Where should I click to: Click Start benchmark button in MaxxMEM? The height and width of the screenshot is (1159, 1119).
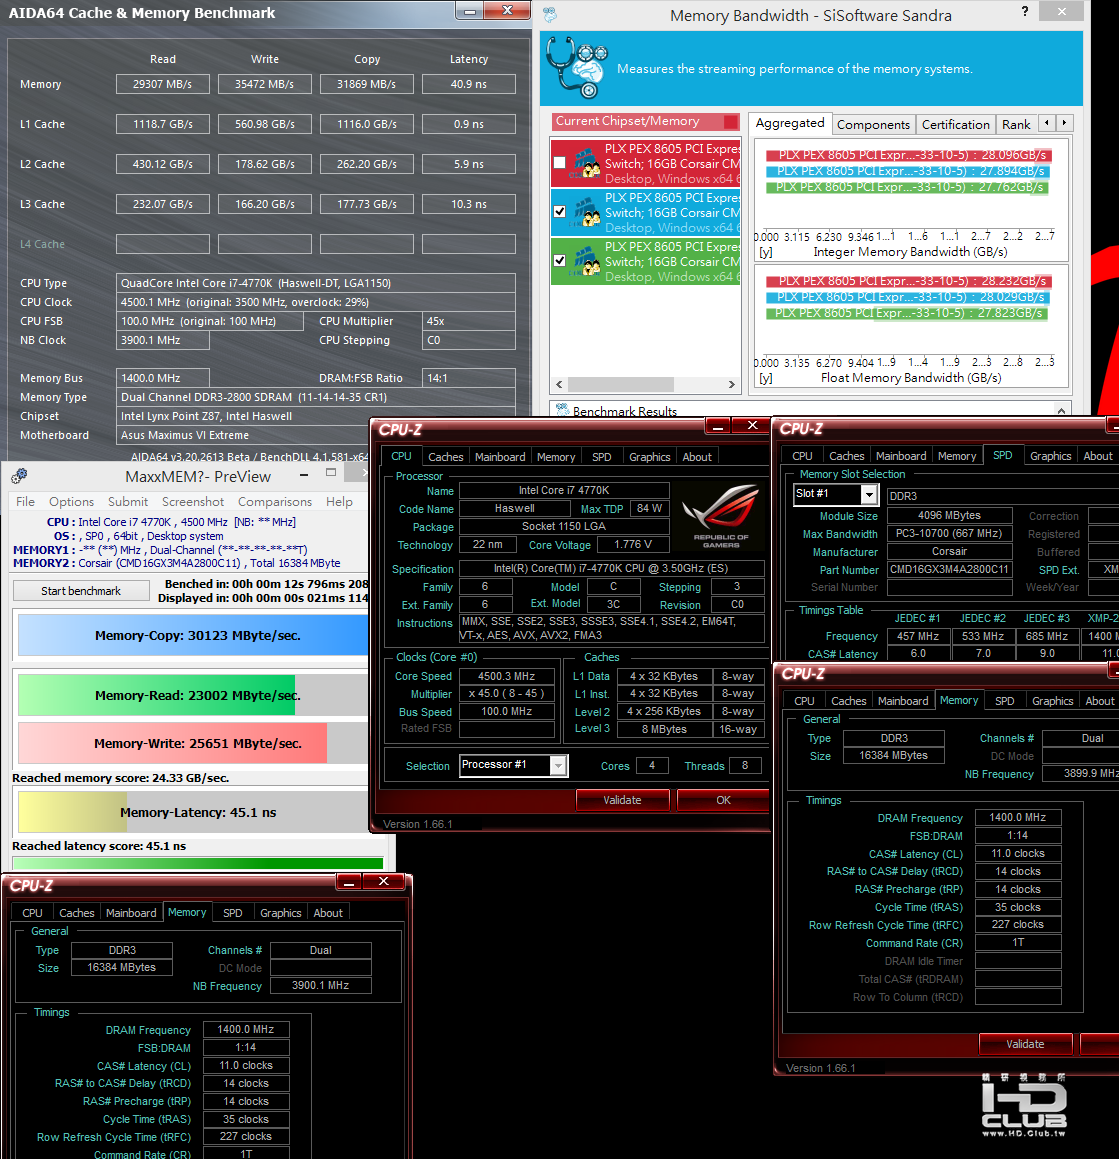tap(81, 591)
